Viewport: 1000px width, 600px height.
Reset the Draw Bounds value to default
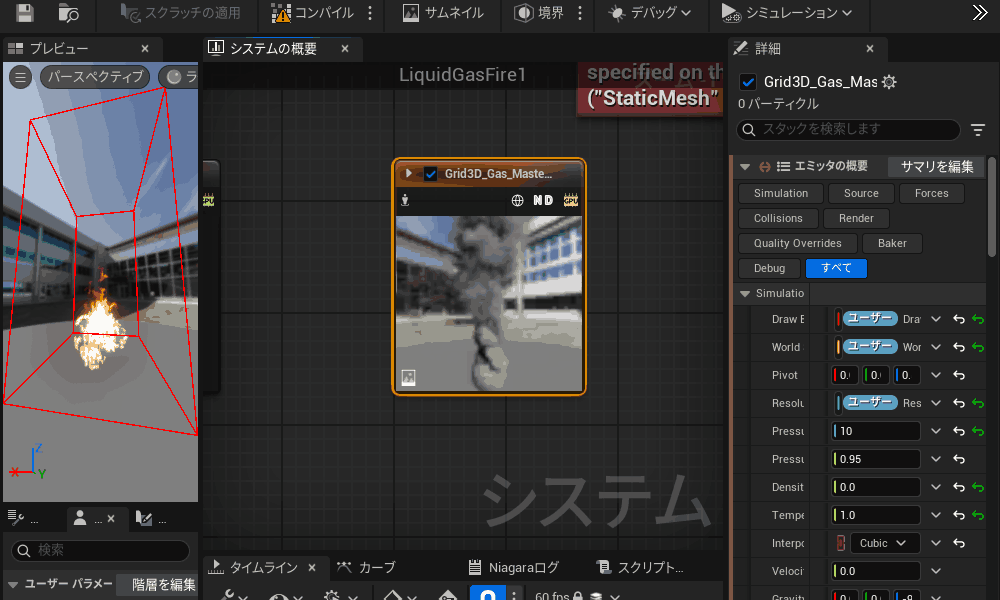[x=958, y=319]
